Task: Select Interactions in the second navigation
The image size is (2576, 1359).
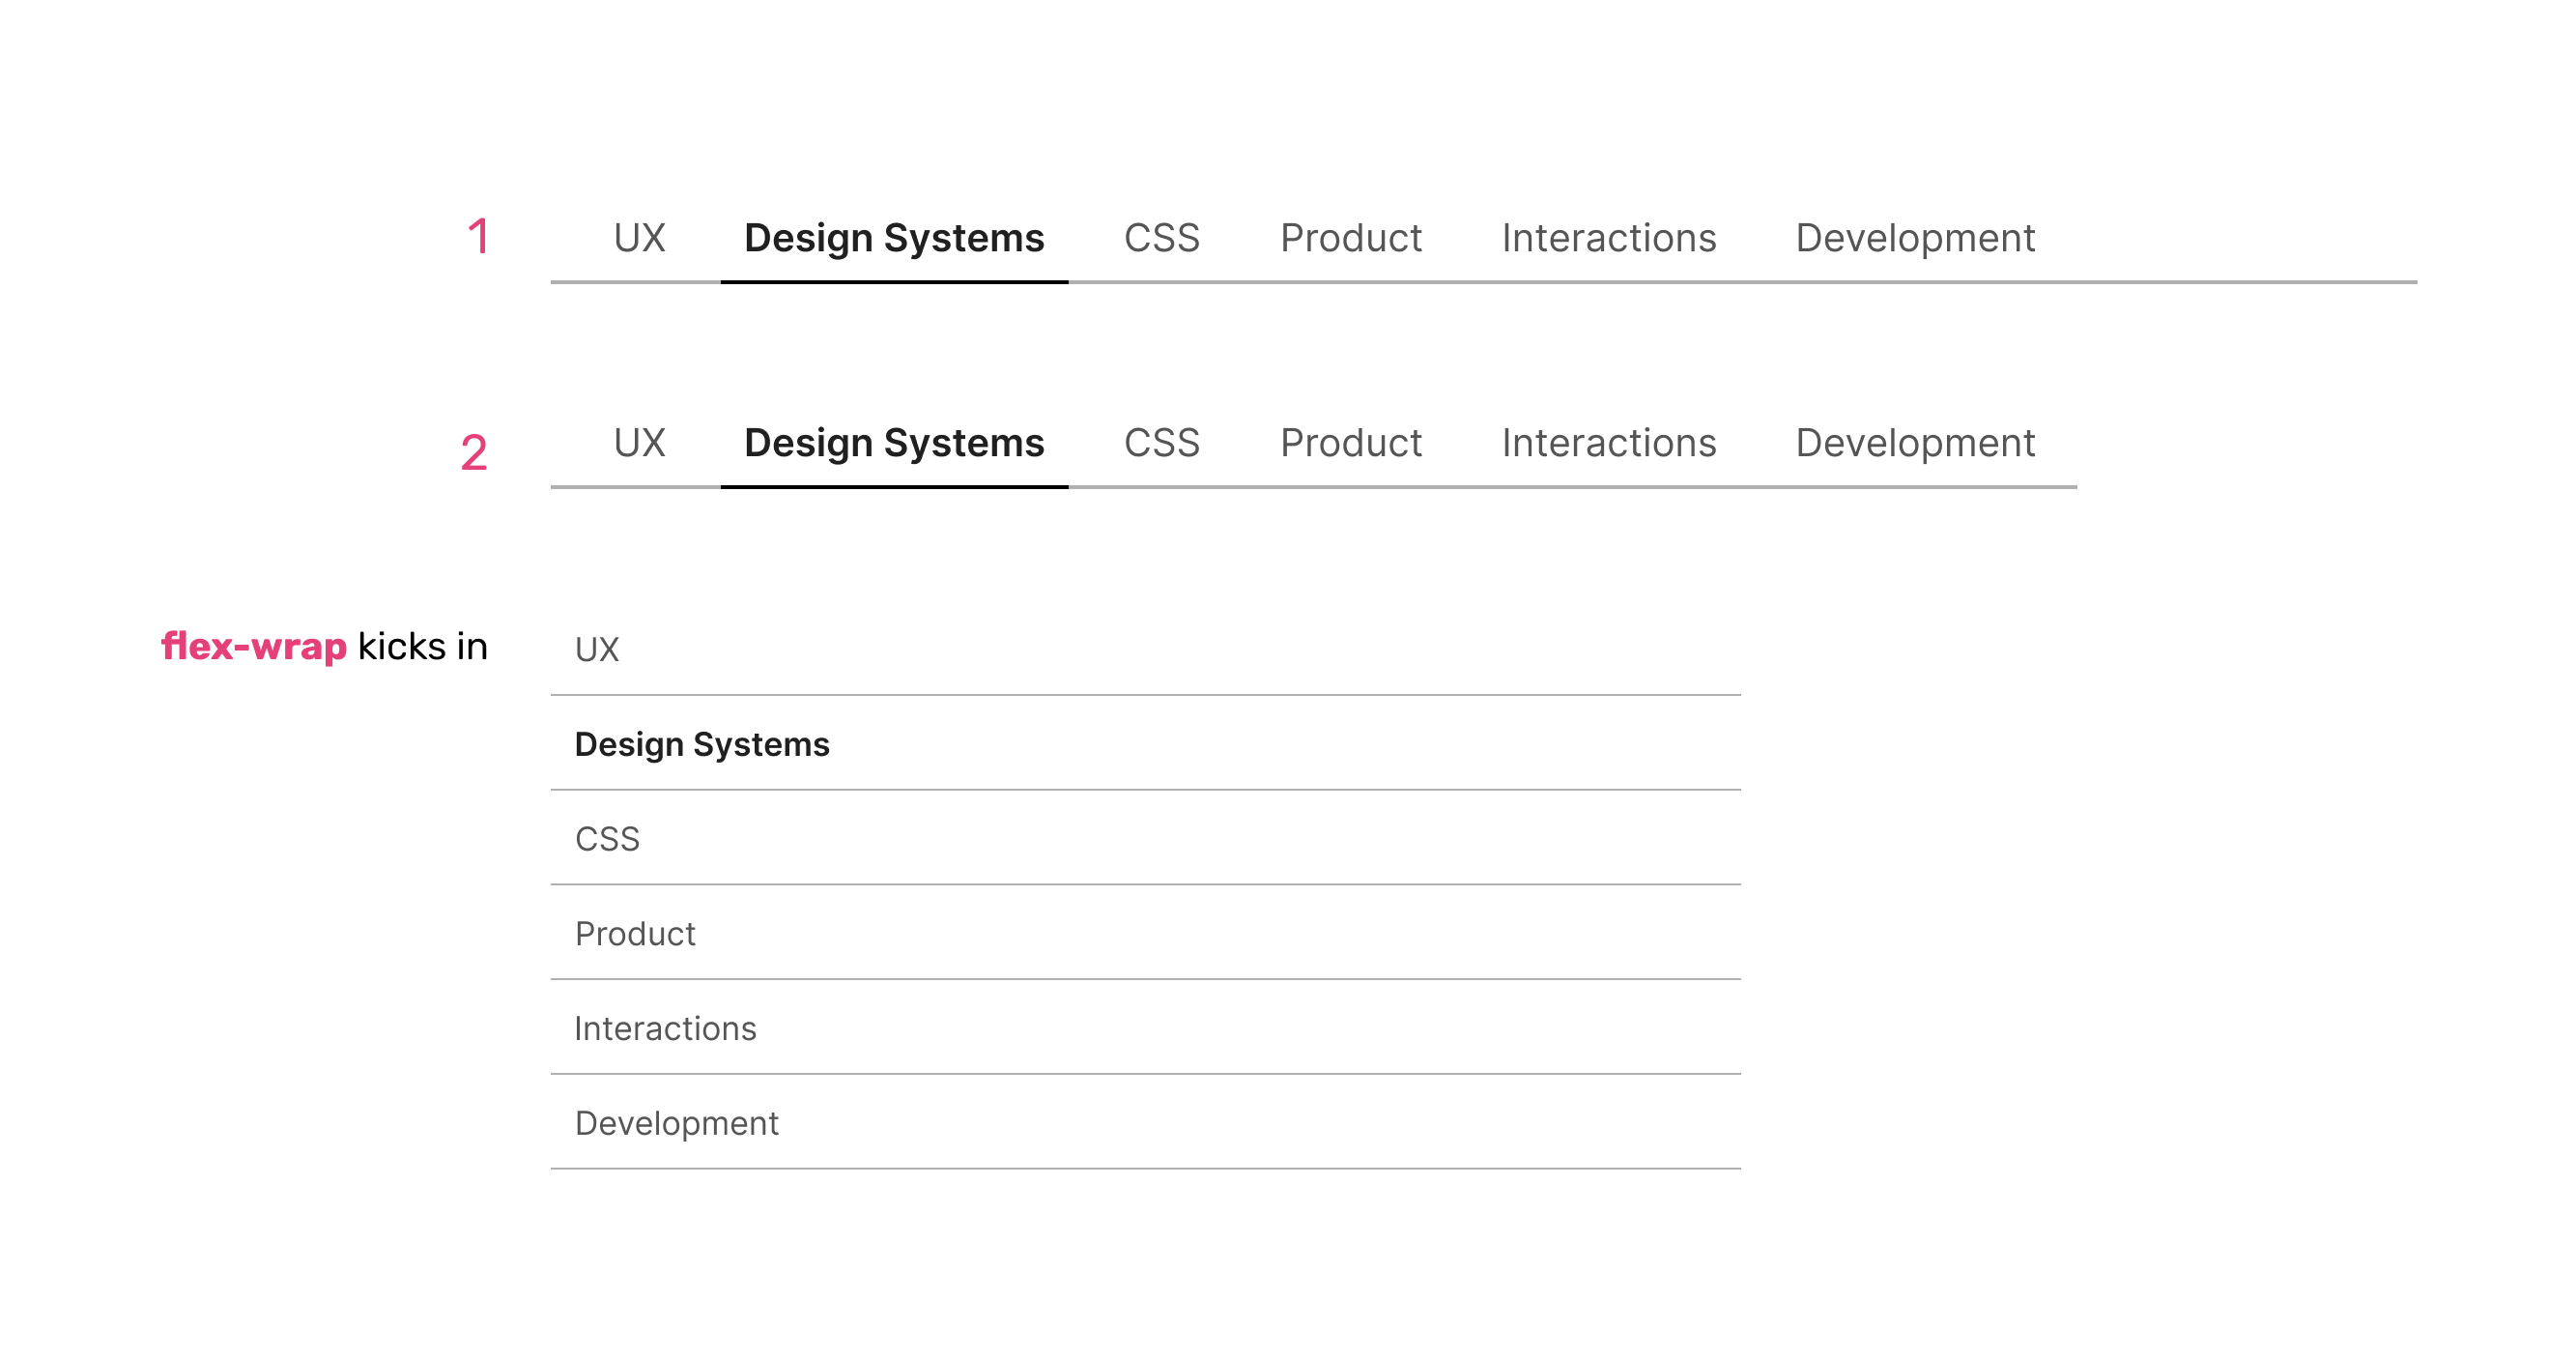Action: (1609, 443)
